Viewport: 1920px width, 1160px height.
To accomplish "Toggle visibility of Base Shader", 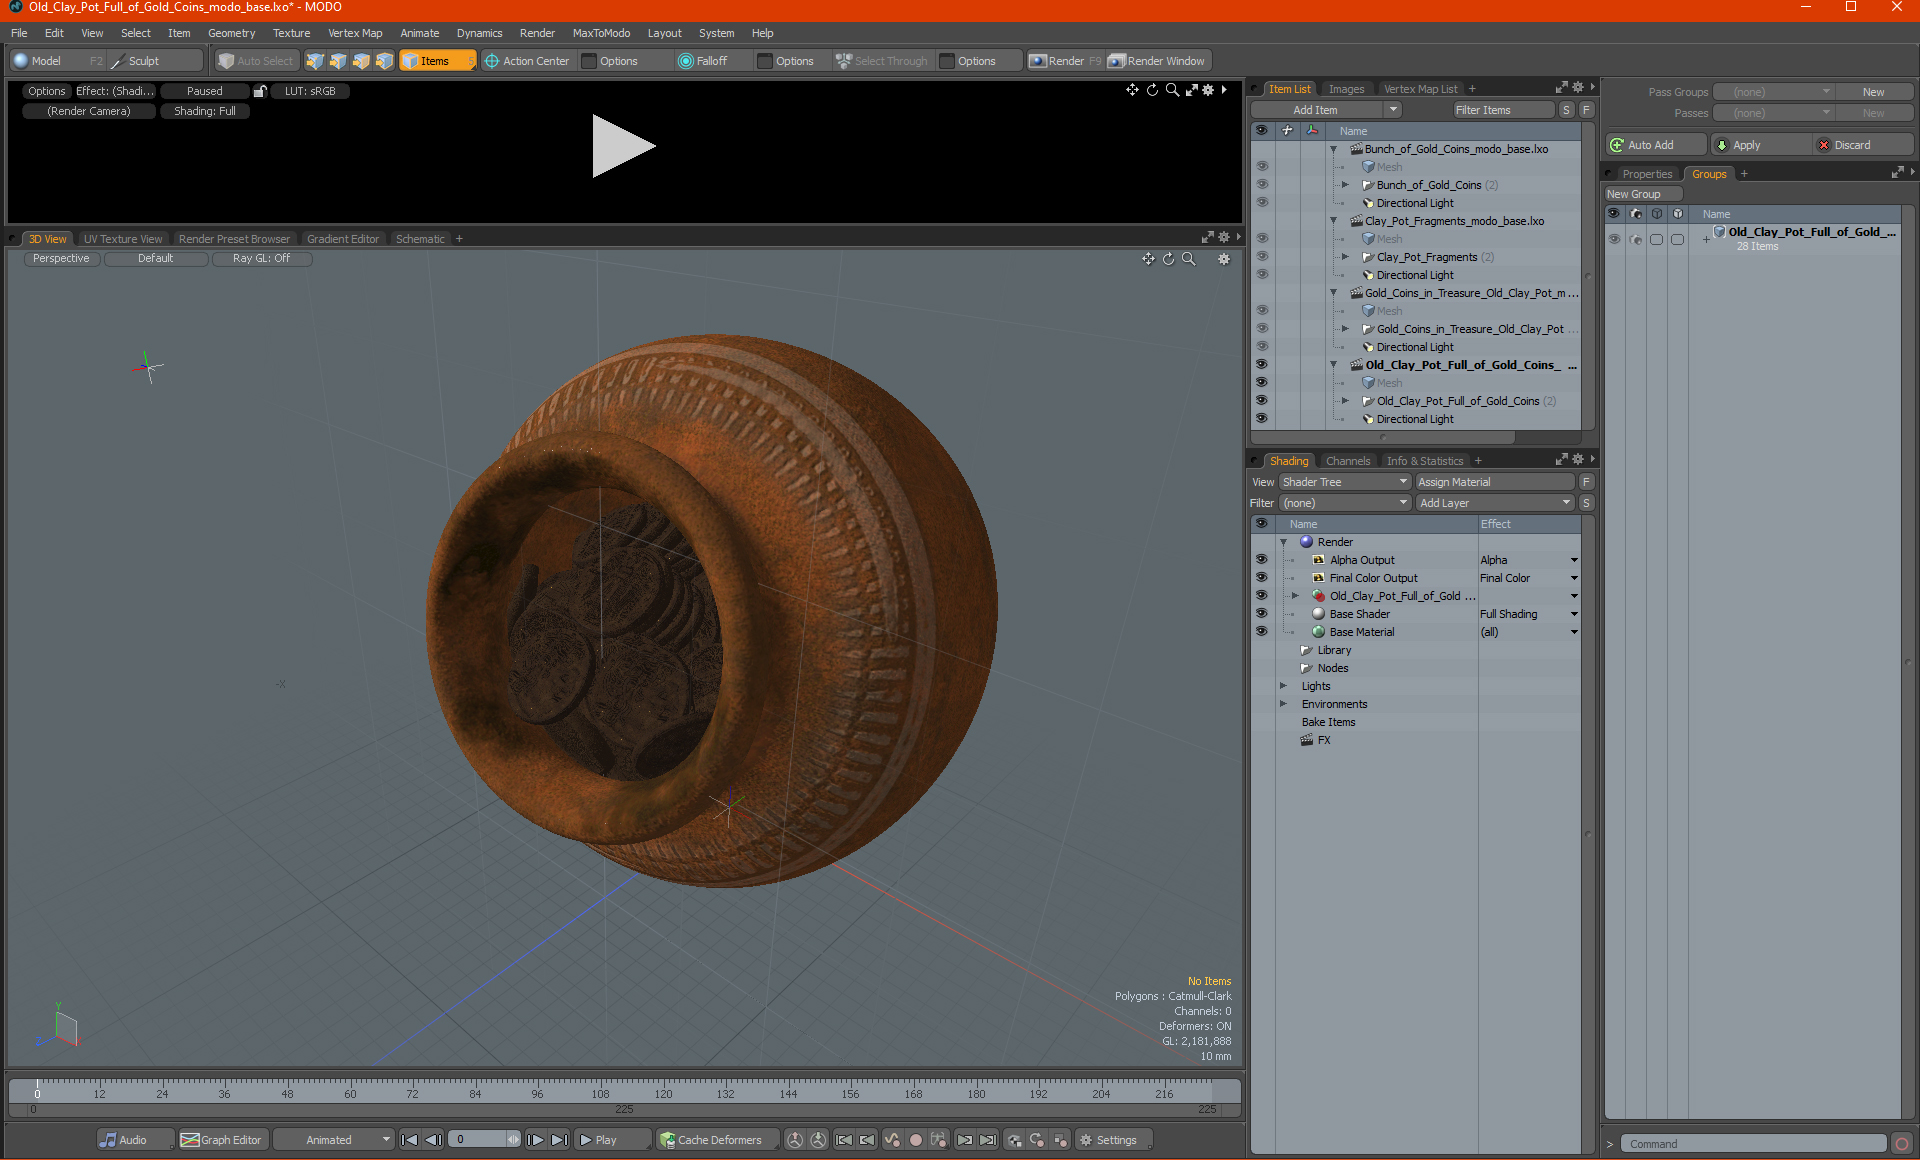I will [x=1261, y=614].
